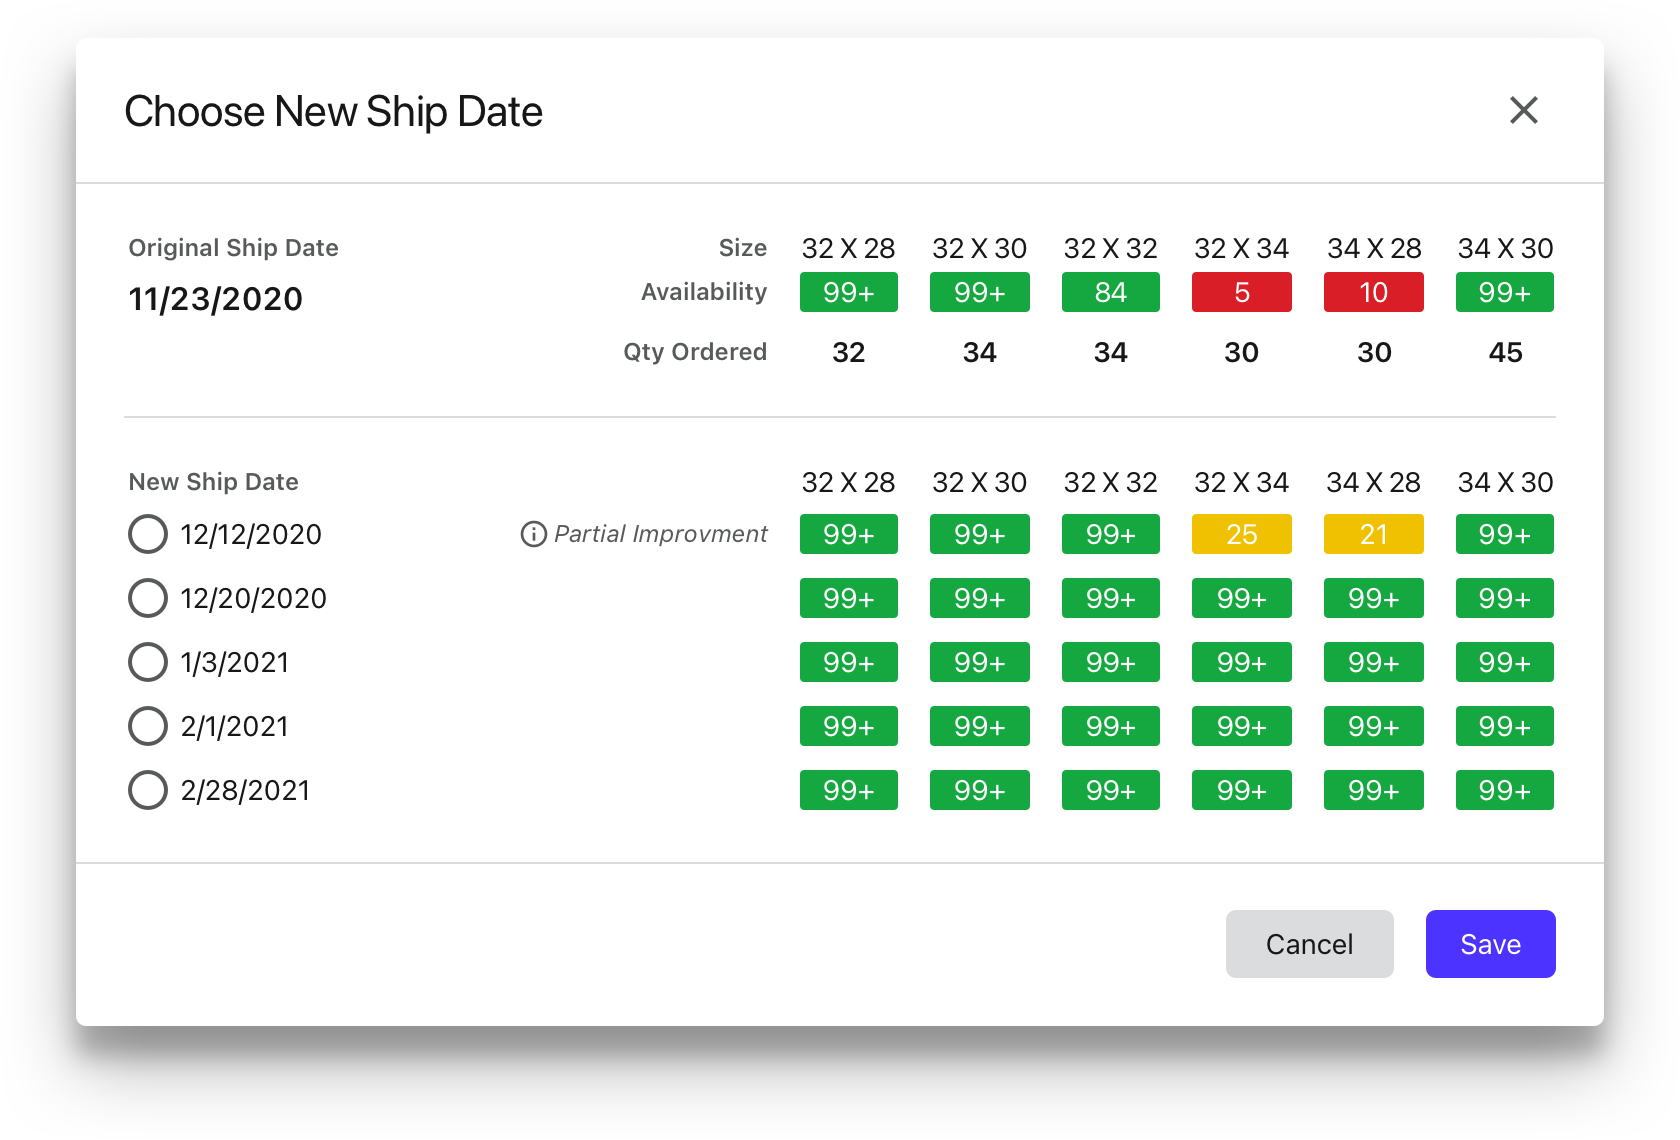Click the red availability badge showing 5
This screenshot has width=1680, height=1140.
coord(1241,293)
